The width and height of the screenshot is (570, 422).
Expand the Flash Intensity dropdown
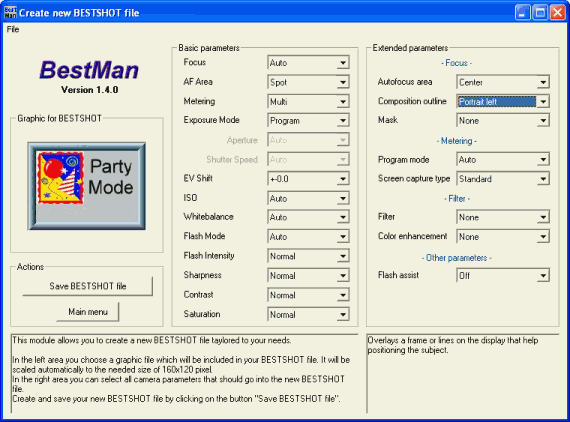click(308, 256)
